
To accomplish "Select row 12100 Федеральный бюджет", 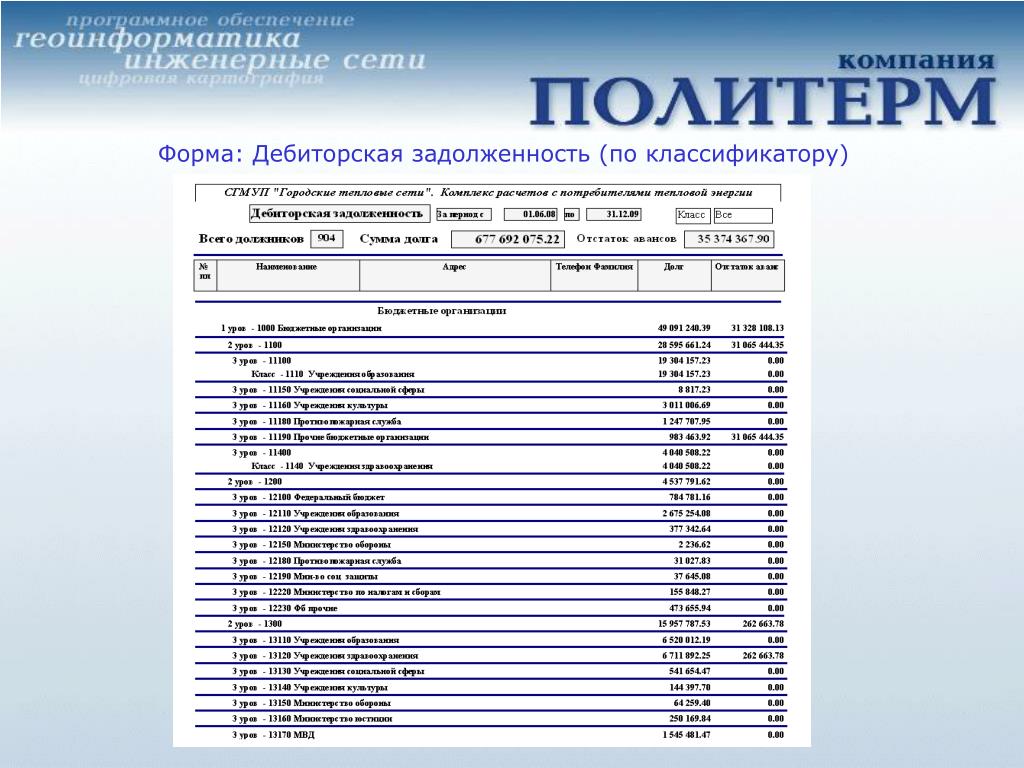I will tap(490, 498).
